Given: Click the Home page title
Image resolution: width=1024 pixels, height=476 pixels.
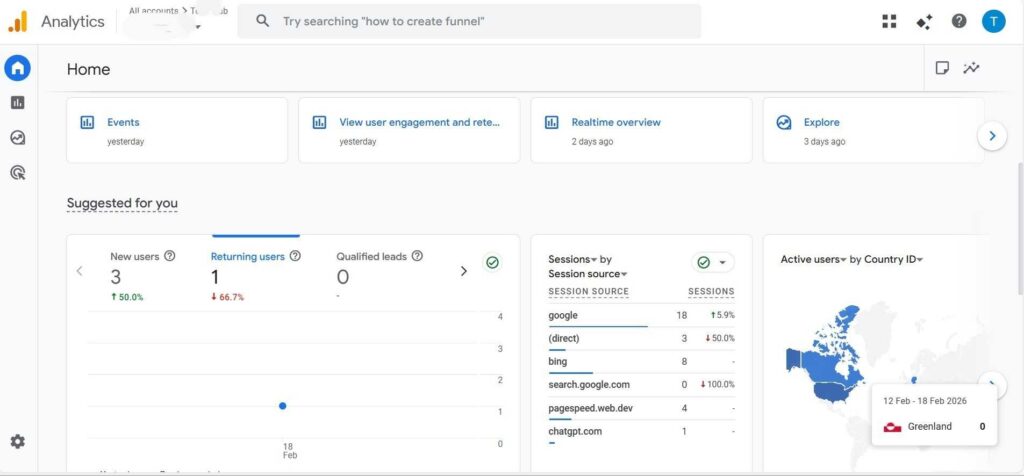Looking at the screenshot, I should point(88,69).
